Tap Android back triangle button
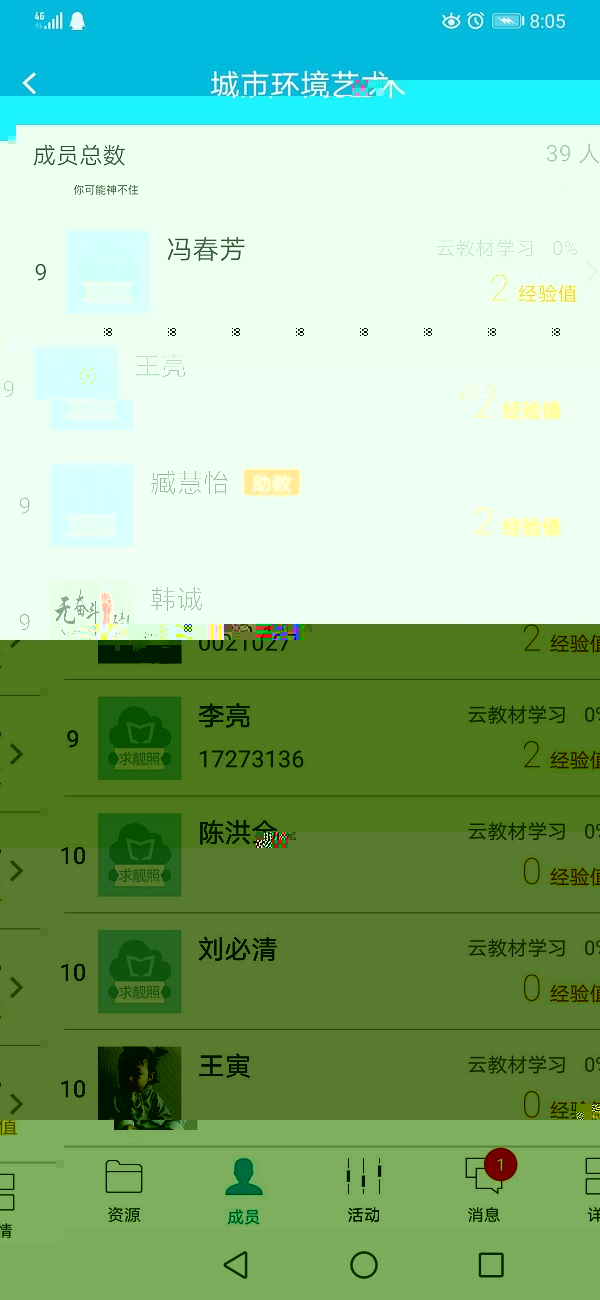Viewport: 600px width, 1300px height. click(x=236, y=1265)
